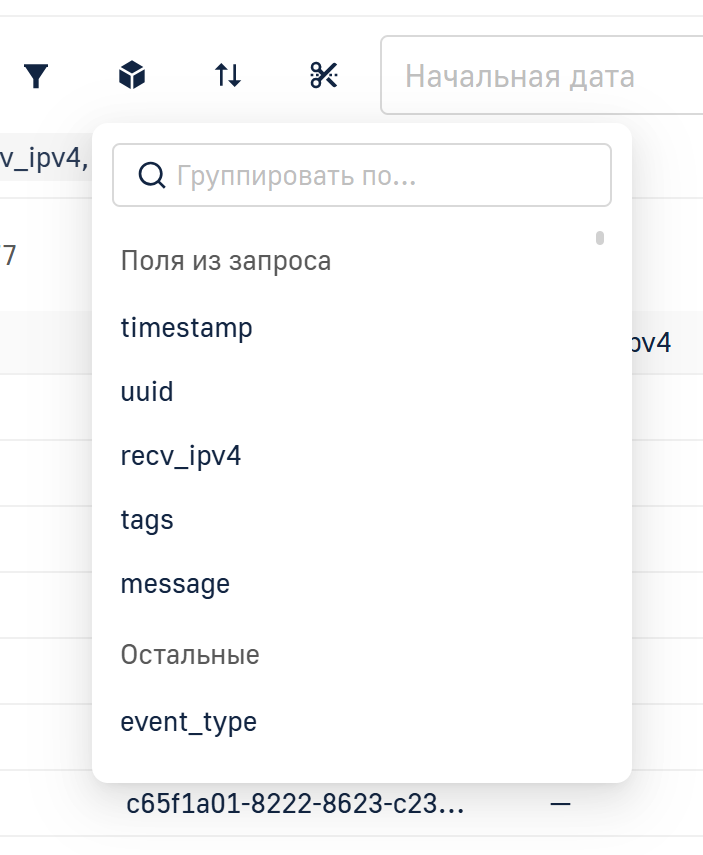Pick 'tags' from the field list

coord(147,520)
